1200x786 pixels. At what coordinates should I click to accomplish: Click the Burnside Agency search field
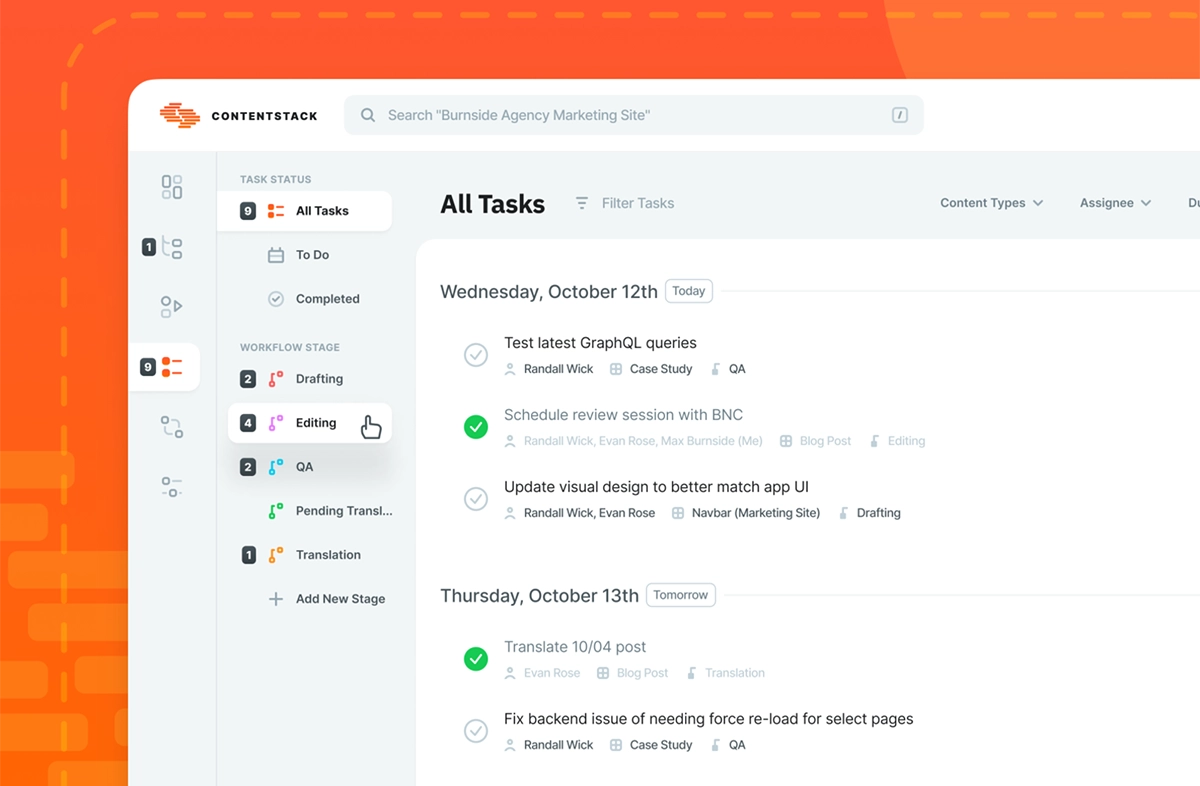point(634,115)
